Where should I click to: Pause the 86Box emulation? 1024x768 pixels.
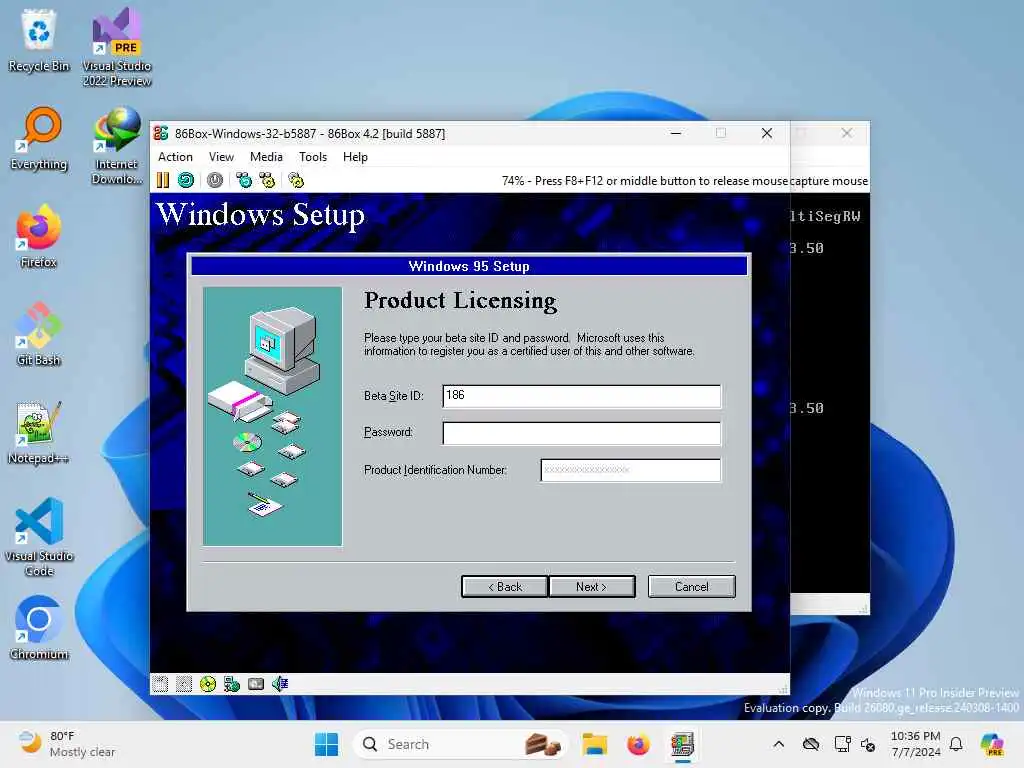coord(163,180)
